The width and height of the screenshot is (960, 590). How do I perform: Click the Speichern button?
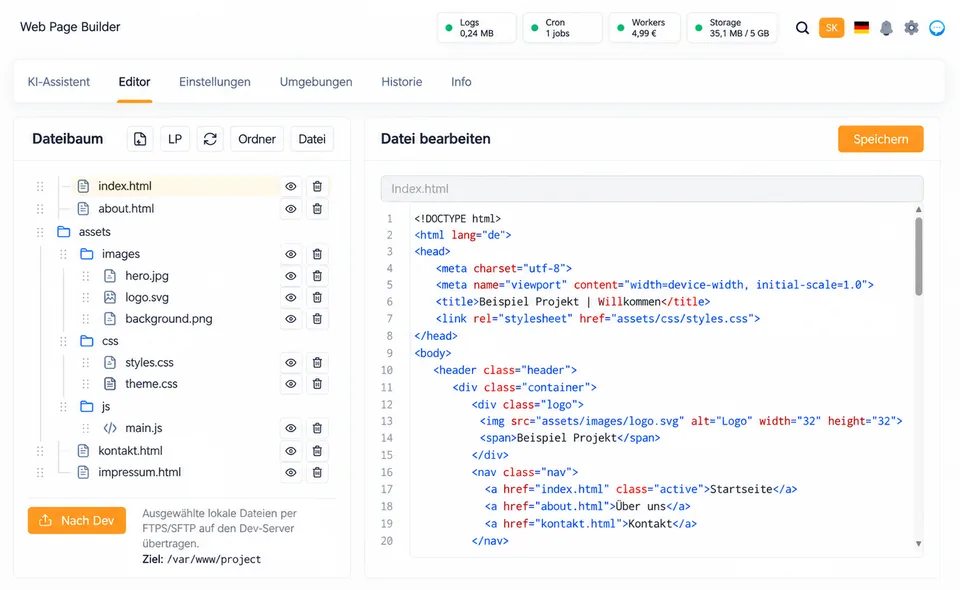point(880,139)
